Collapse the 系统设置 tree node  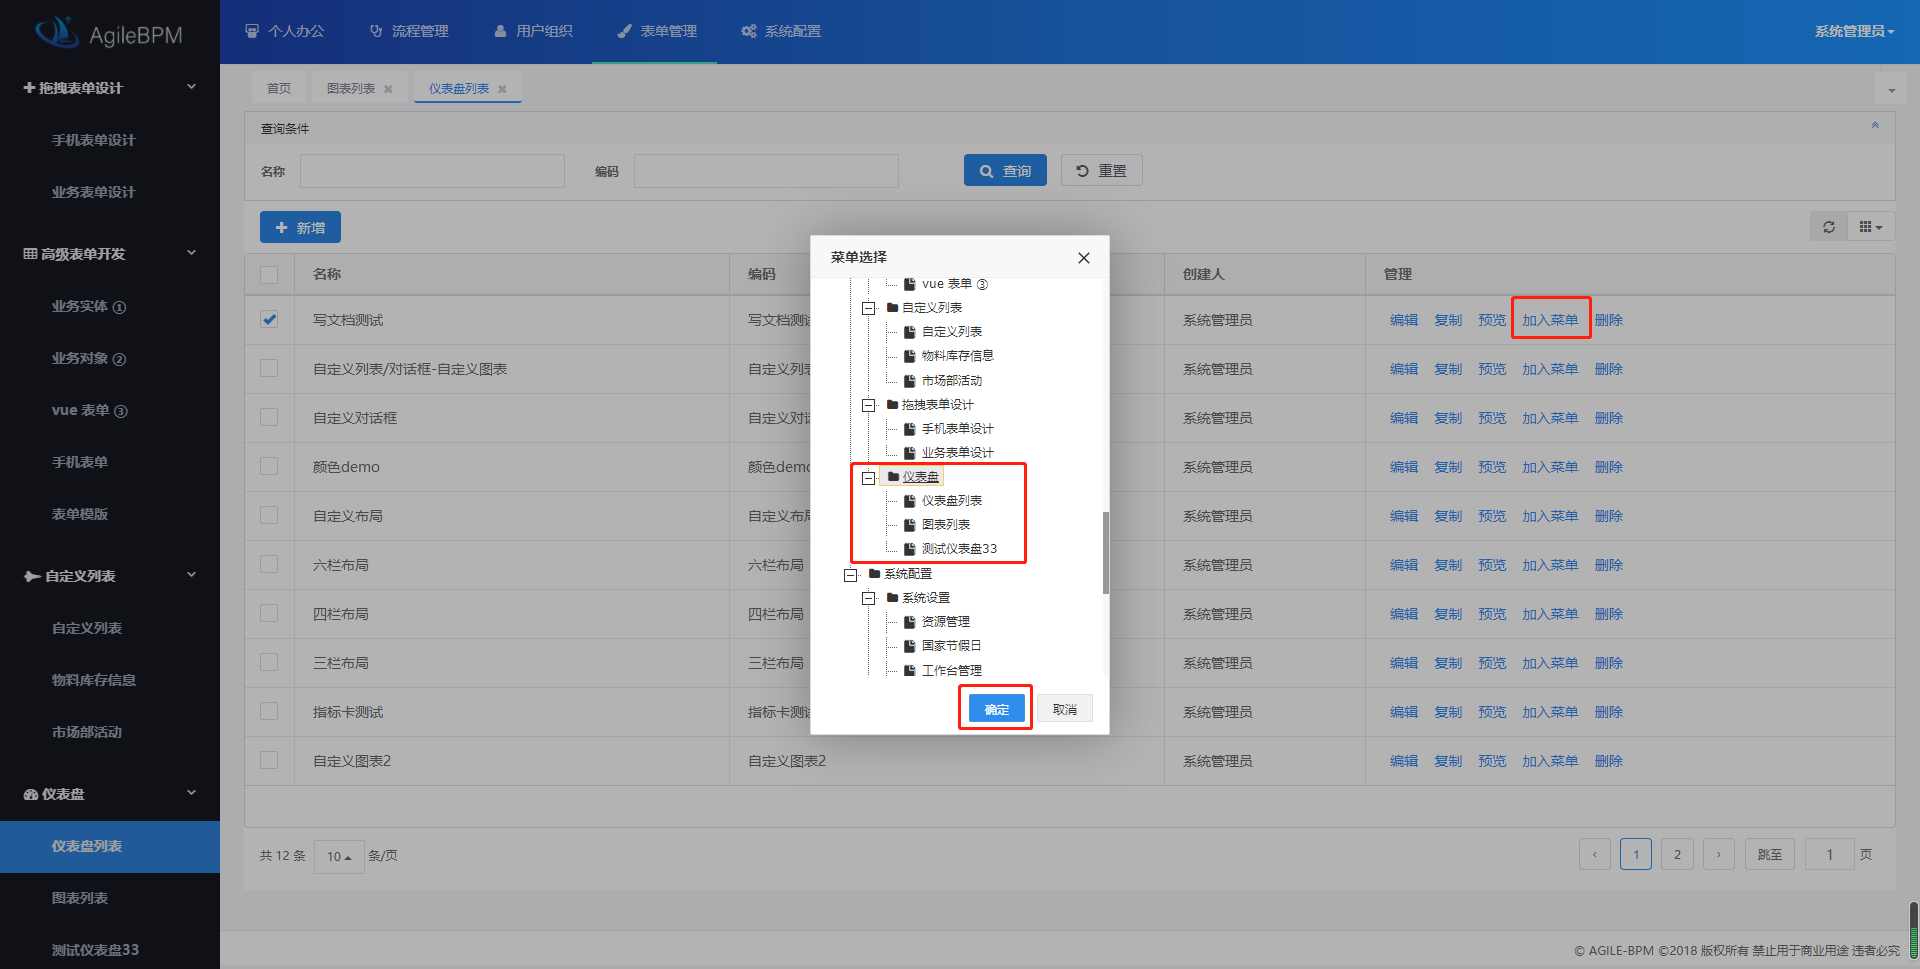coord(869,598)
